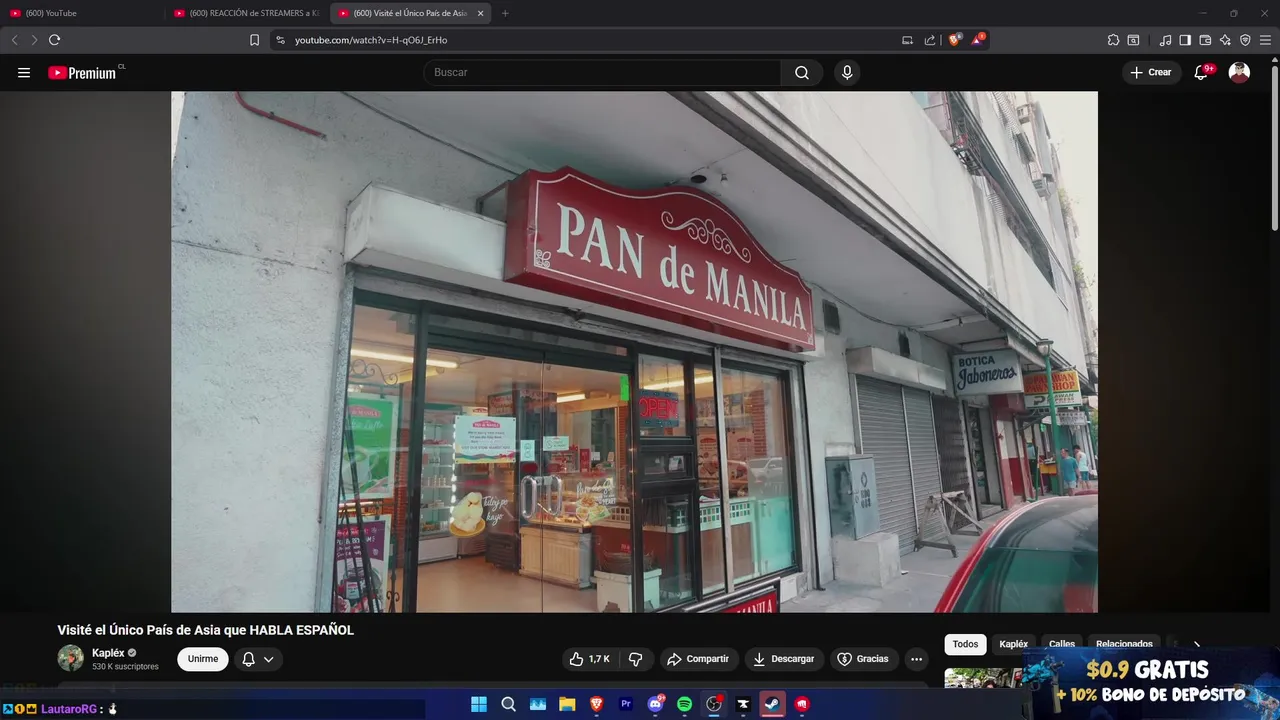
Task: Select the Kapléx filter chip
Action: click(x=1013, y=644)
